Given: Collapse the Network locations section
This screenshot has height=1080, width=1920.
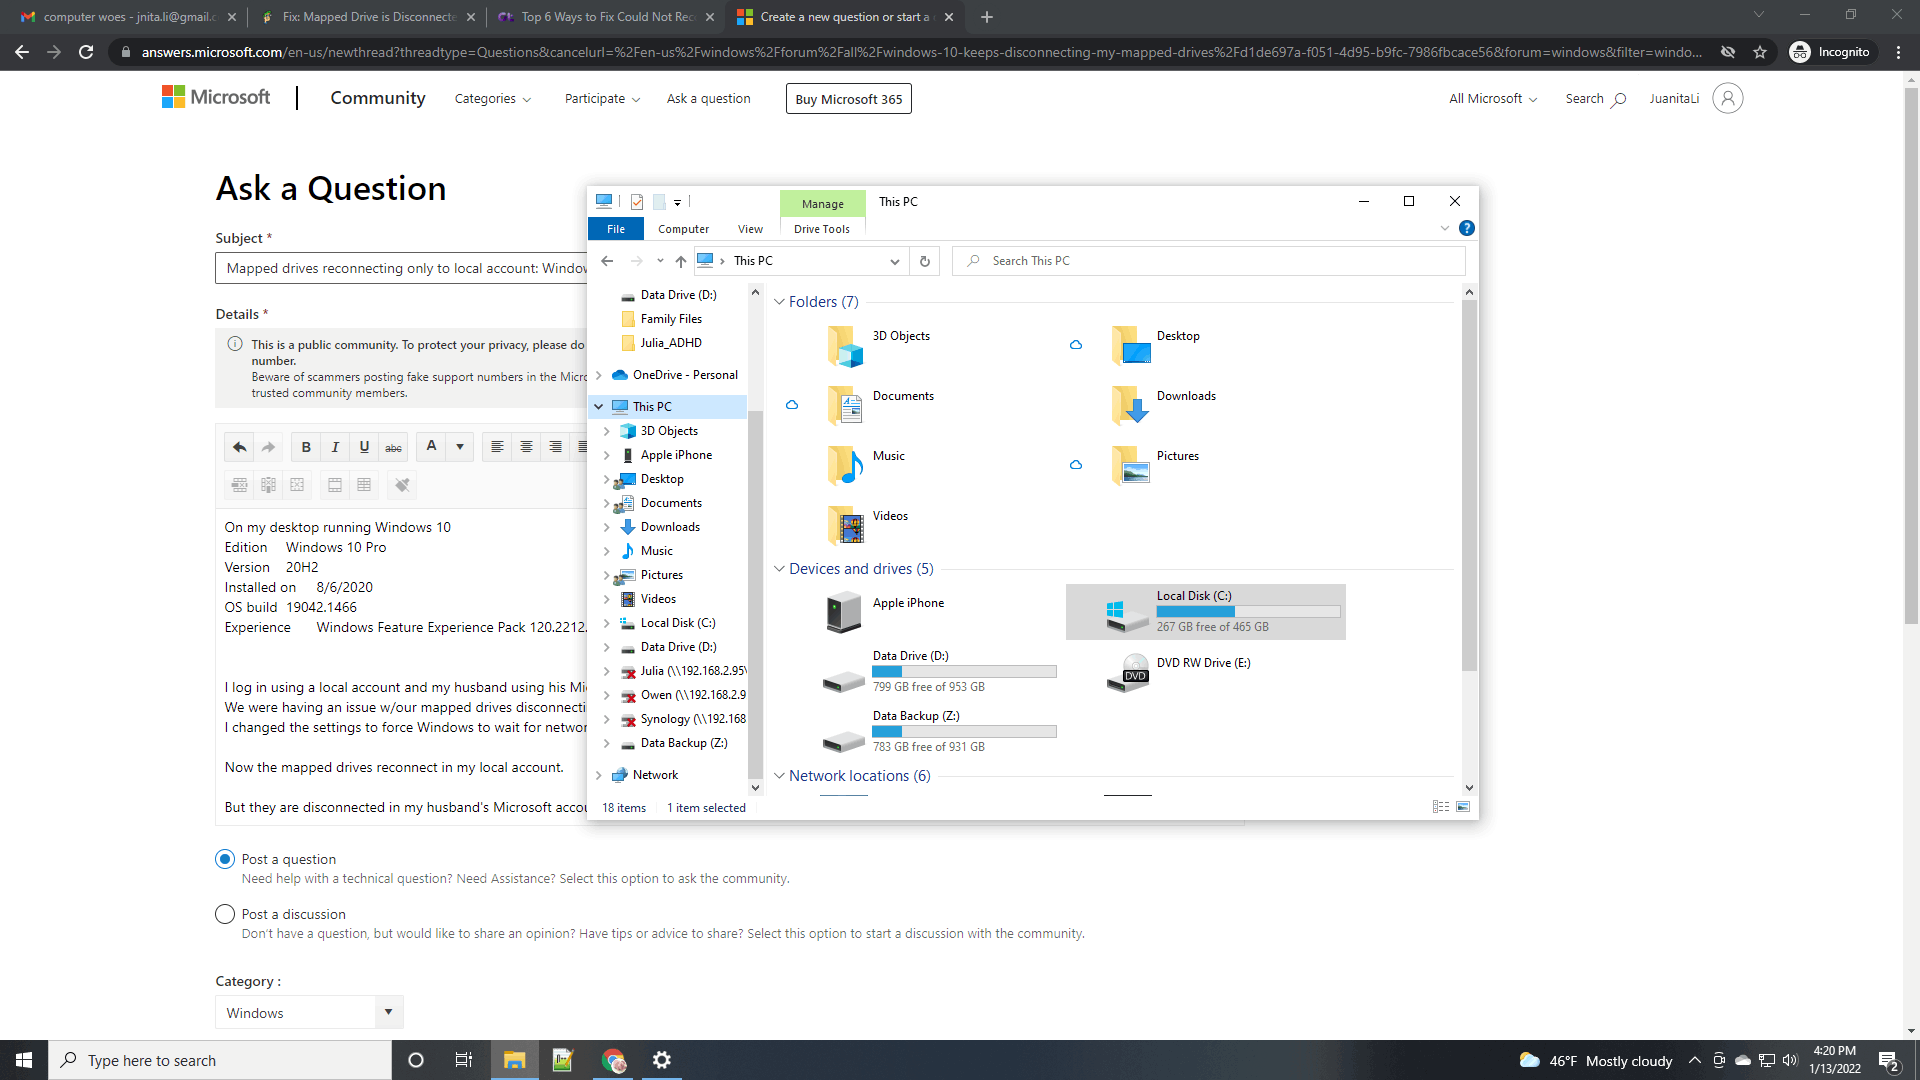Looking at the screenshot, I should [x=780, y=775].
